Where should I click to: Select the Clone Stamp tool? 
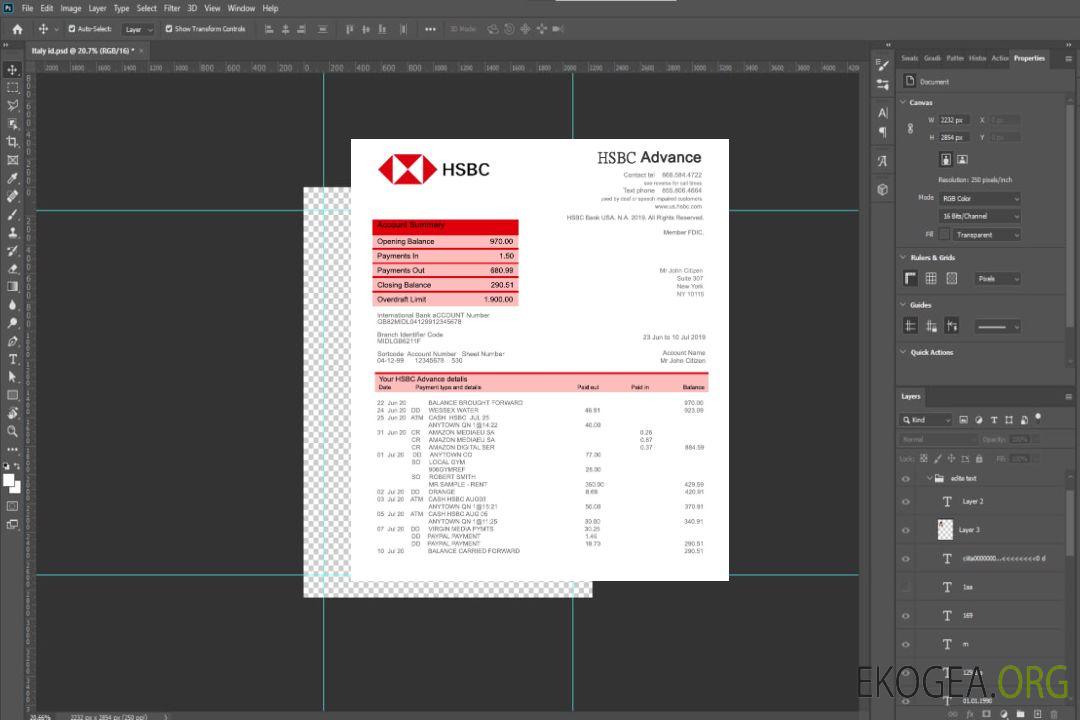12,232
